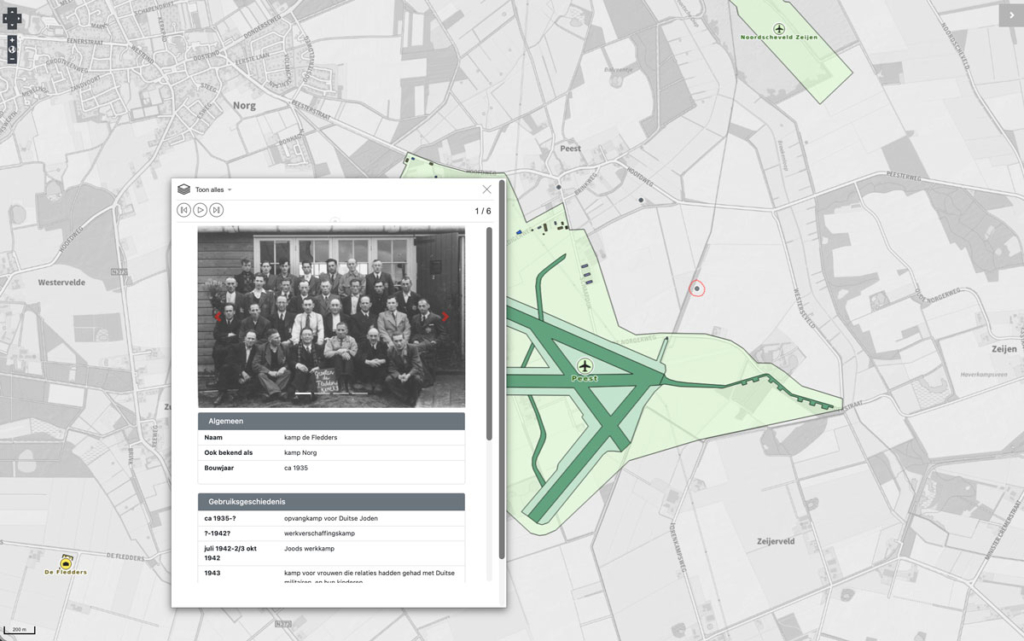Open the Toon alles dropdown
This screenshot has height=641, width=1024.
213,189
